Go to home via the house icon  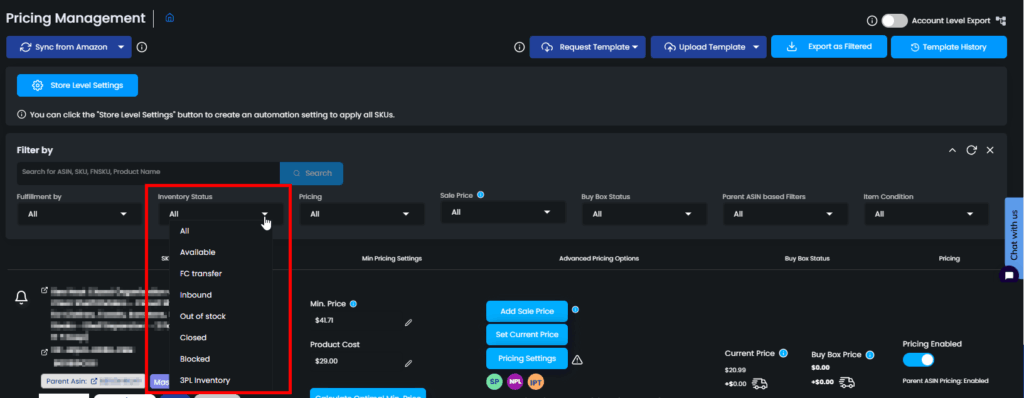(170, 18)
